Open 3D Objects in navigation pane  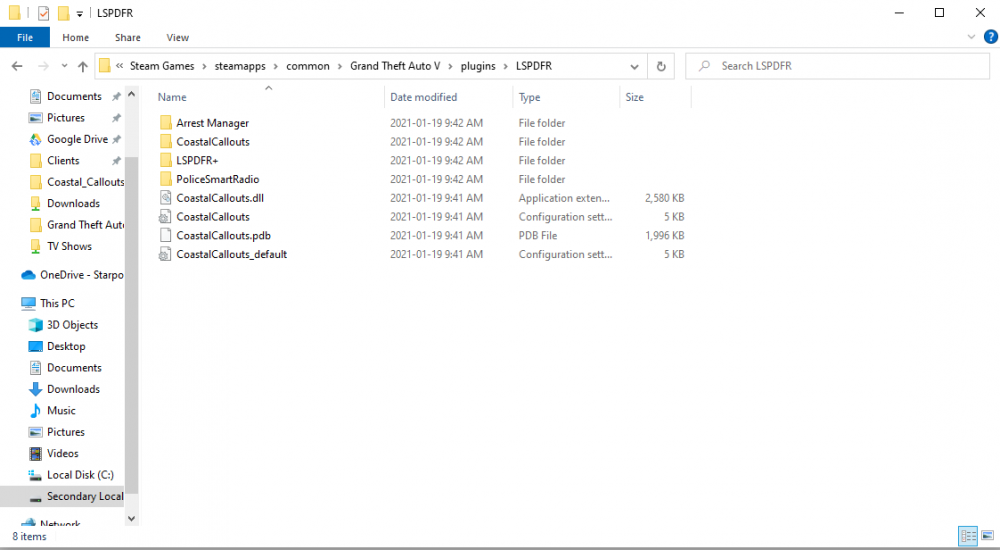tap(63, 325)
